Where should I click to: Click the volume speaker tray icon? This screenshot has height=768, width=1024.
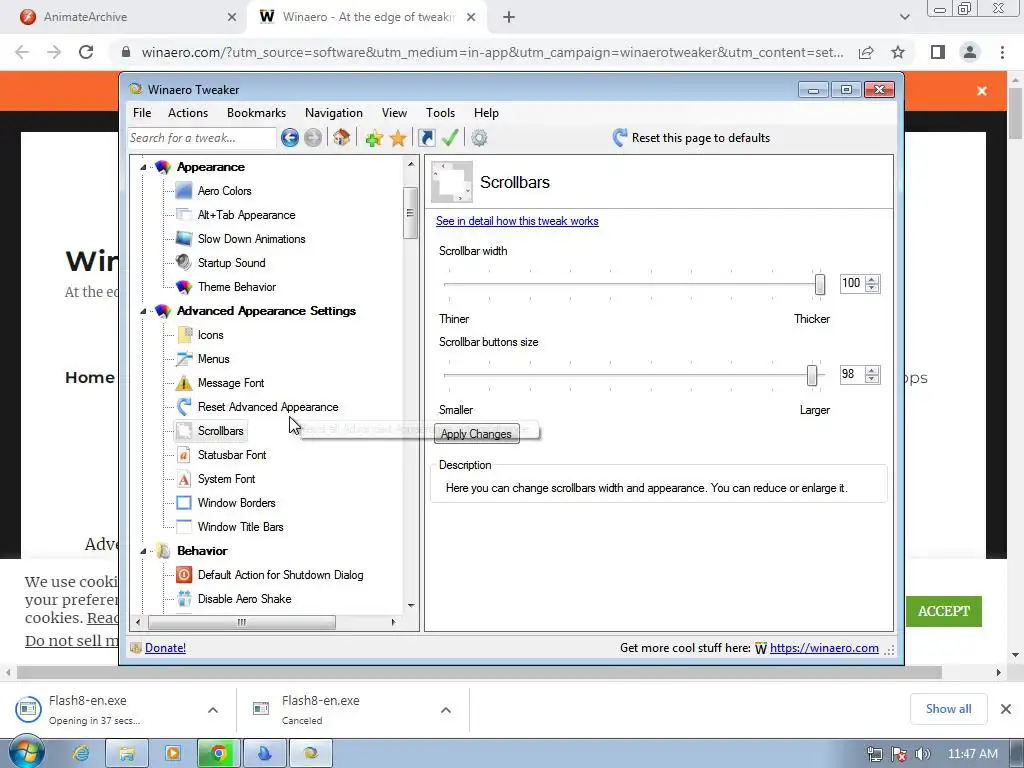[x=923, y=754]
